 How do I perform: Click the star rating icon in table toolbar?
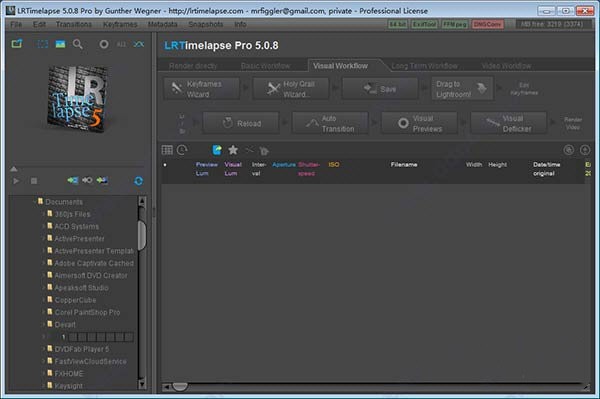pos(233,150)
